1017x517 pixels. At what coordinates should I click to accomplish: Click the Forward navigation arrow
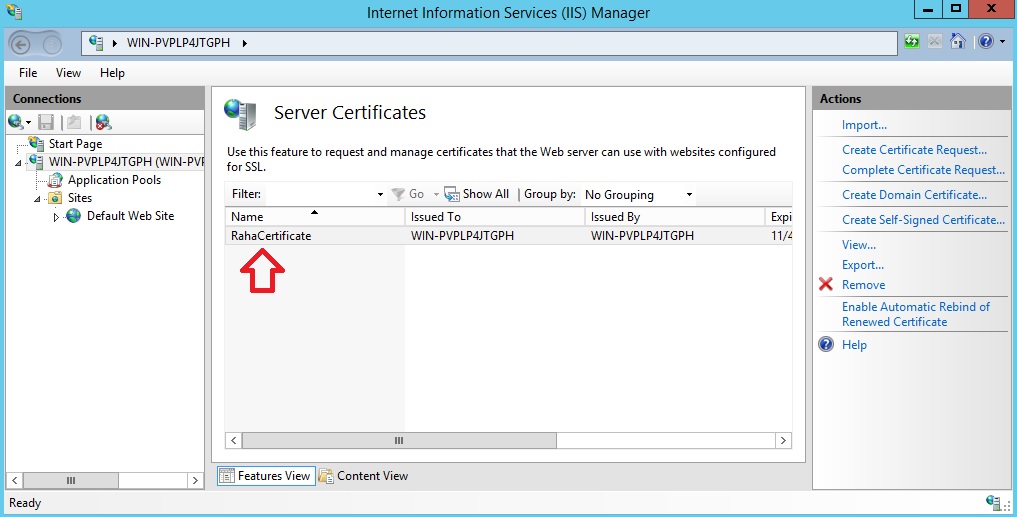pos(53,43)
